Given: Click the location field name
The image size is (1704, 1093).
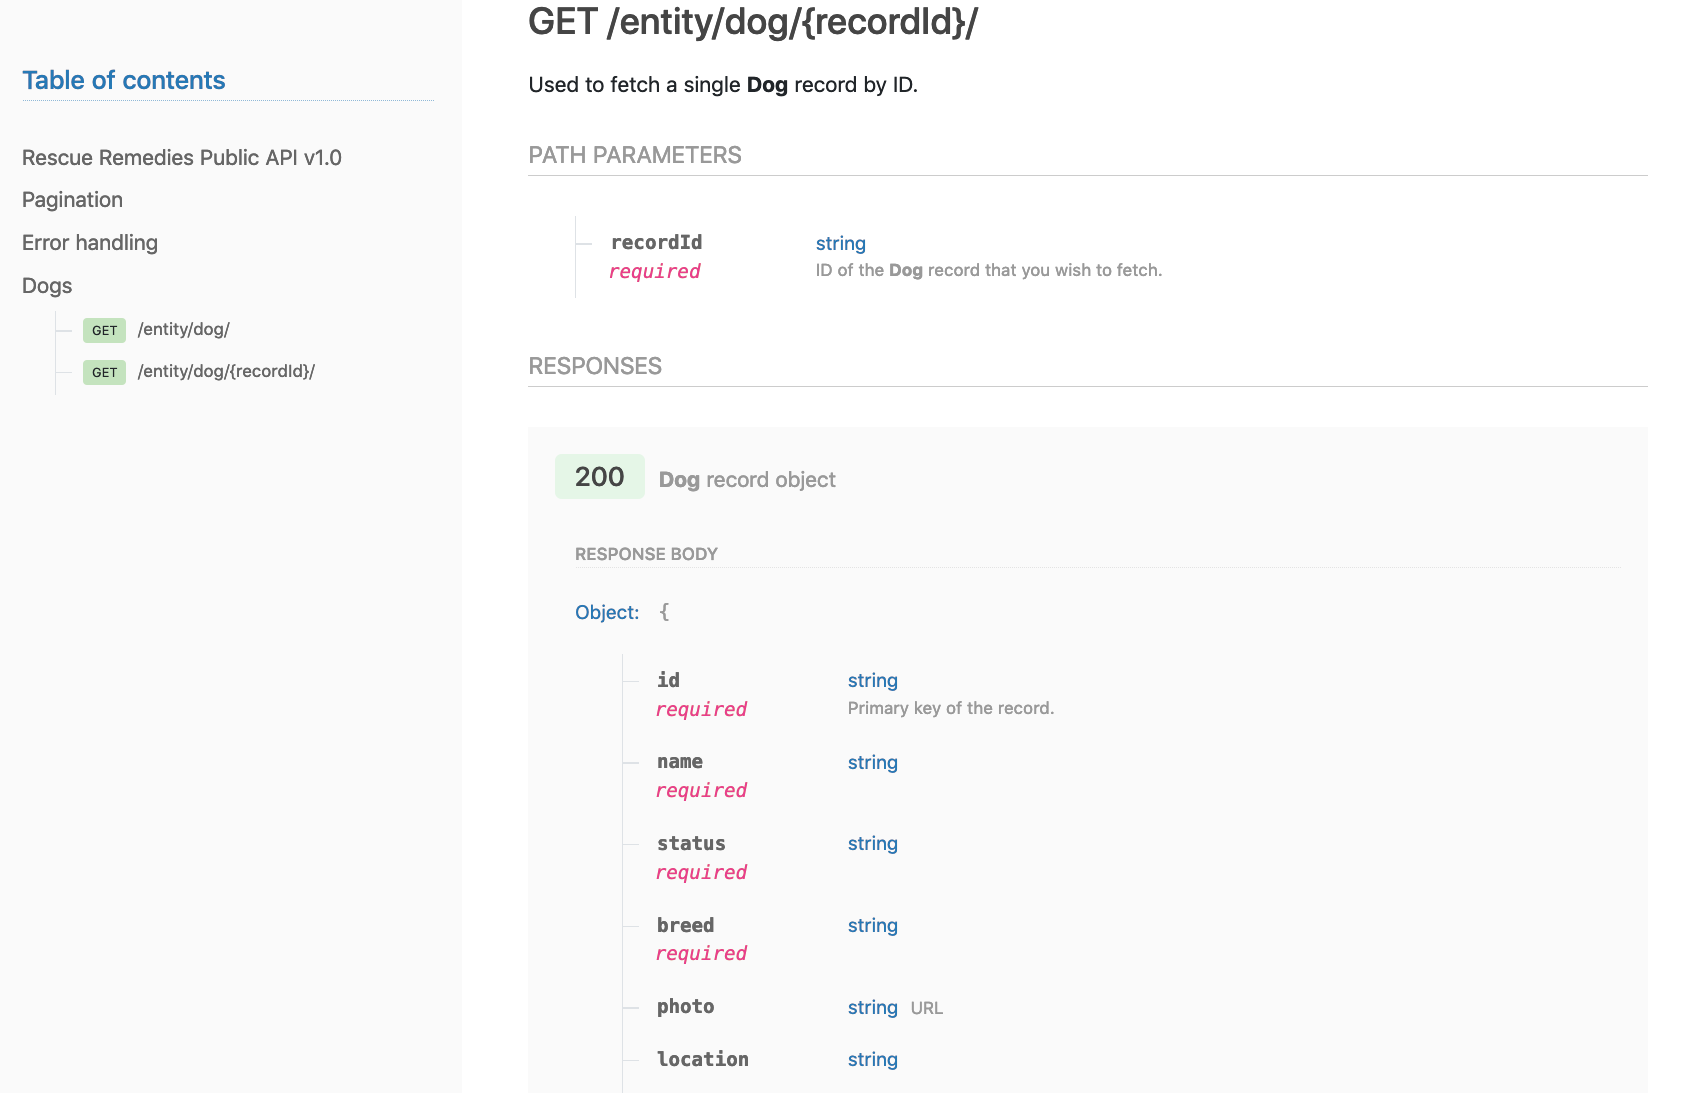Looking at the screenshot, I should point(702,1059).
